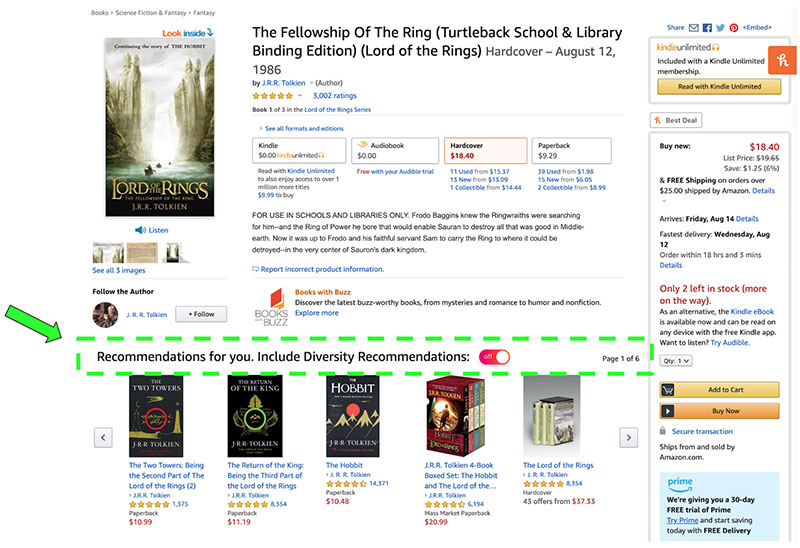This screenshot has height=548, width=800.
Task: Share on Facebook icon
Action: point(707,28)
